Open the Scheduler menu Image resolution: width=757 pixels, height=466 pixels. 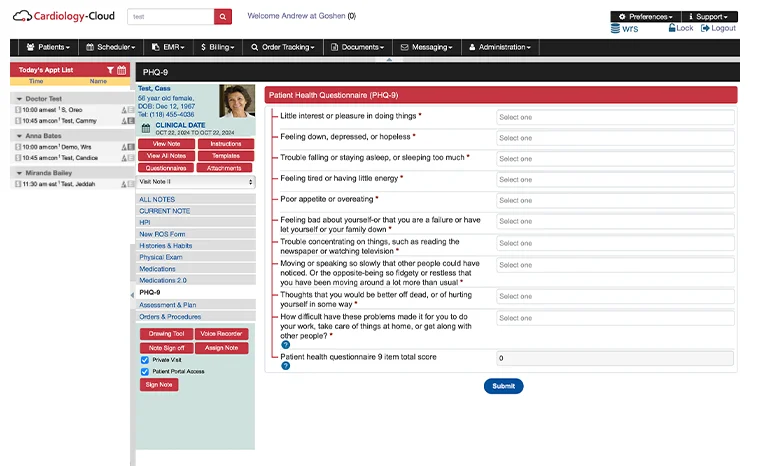pyautogui.click(x=111, y=47)
